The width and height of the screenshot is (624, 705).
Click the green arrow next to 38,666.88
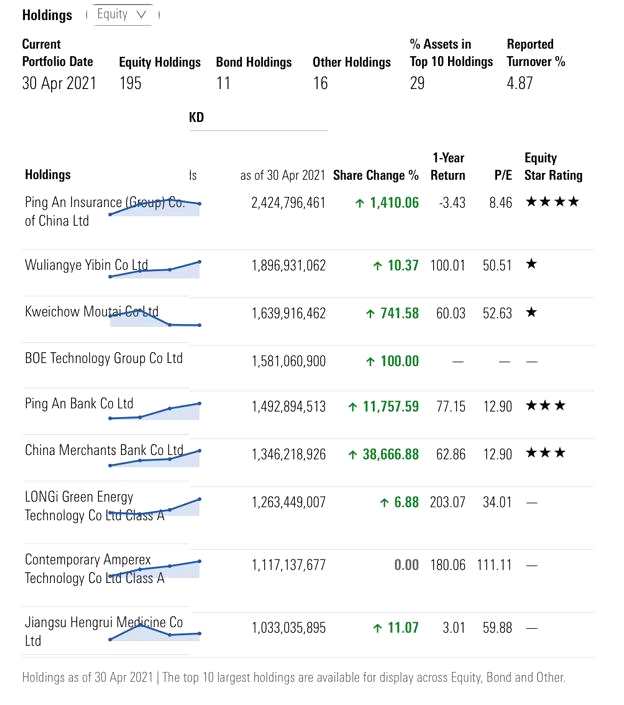tap(353, 455)
